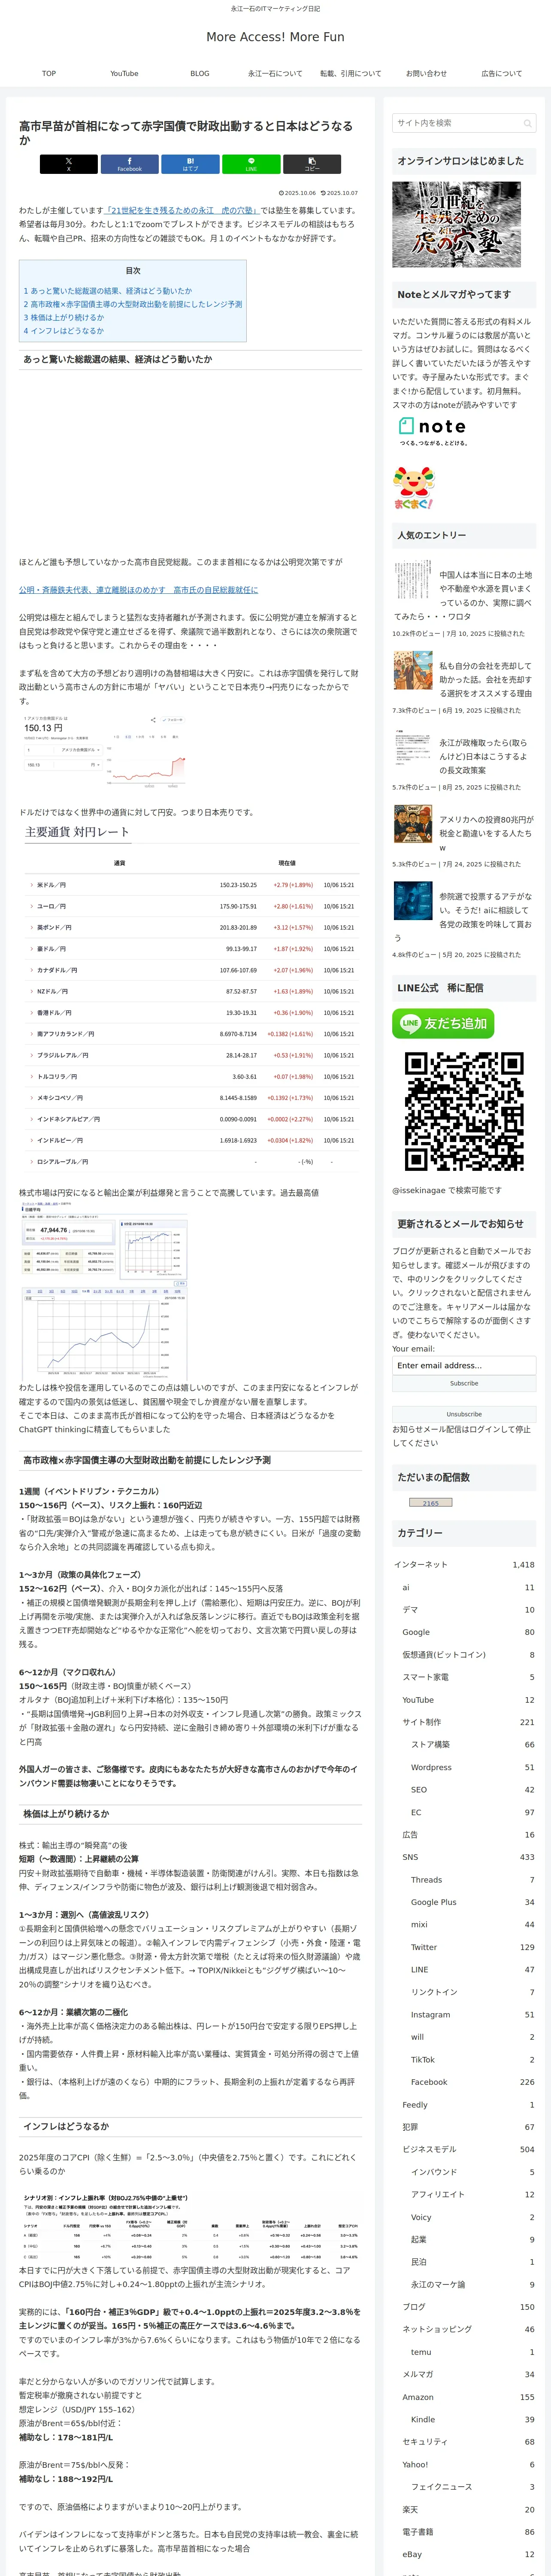The height and width of the screenshot is (2576, 551).
Task: Open the More Access! More Fun site title
Action: click(275, 37)
